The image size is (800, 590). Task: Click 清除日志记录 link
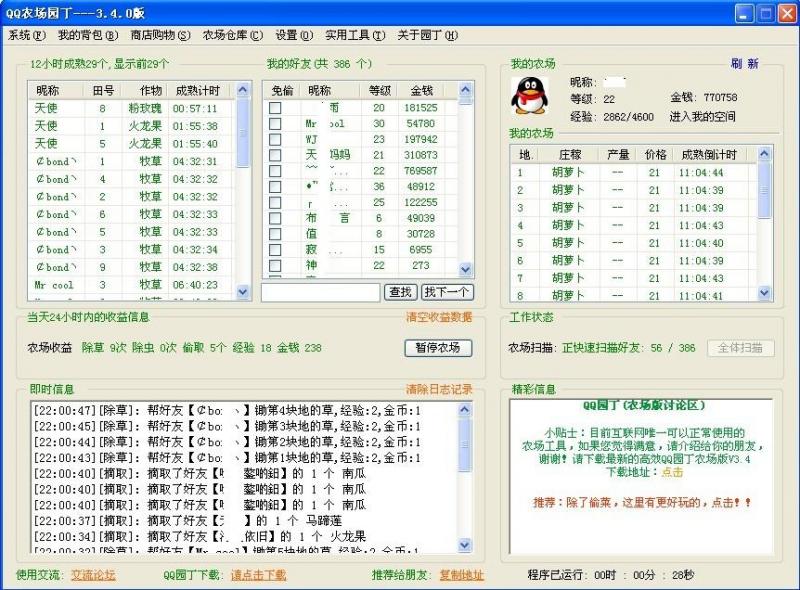coord(439,389)
